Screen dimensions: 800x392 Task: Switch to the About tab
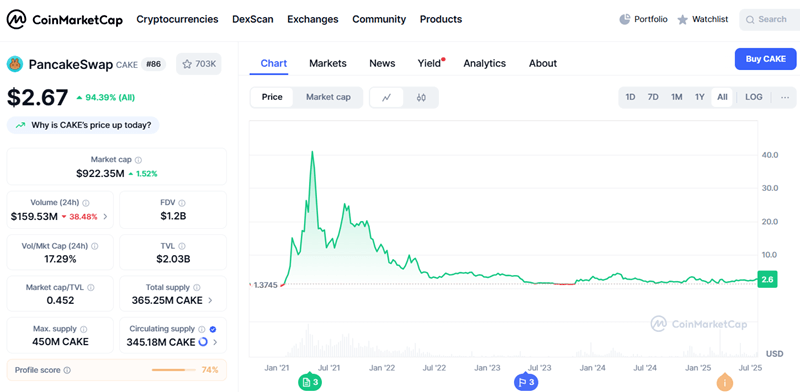[543, 63]
